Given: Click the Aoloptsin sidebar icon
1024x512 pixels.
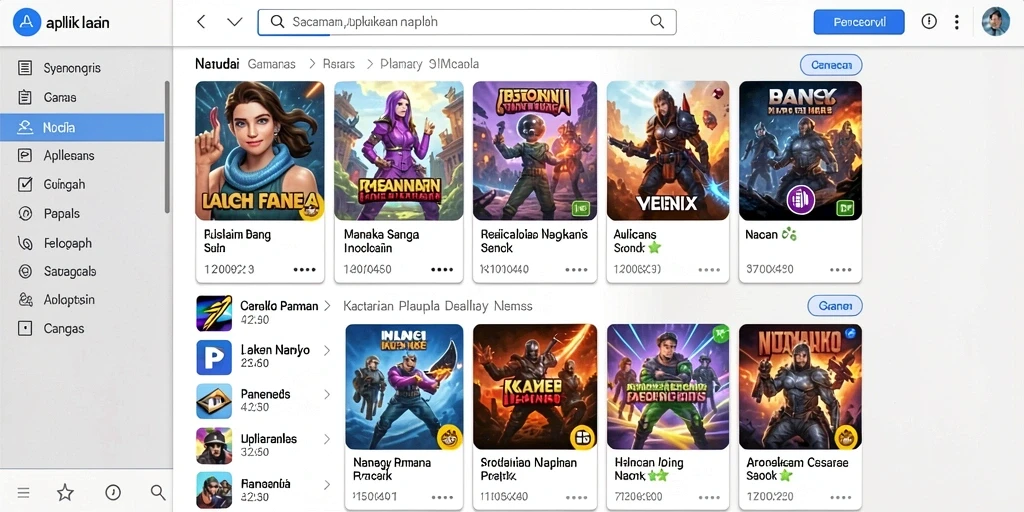Looking at the screenshot, I should 25,300.
